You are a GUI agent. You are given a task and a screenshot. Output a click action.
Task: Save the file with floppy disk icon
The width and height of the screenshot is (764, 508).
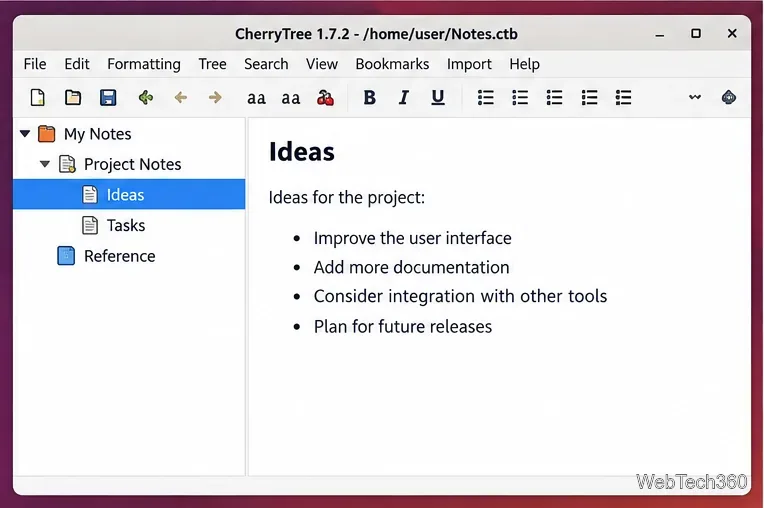click(x=108, y=97)
